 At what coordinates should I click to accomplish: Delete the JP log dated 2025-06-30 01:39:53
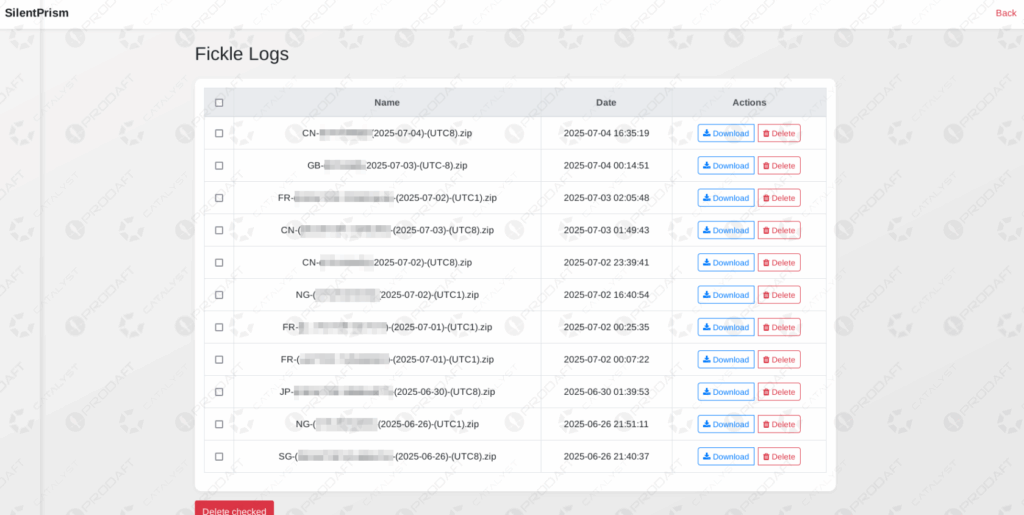778,392
